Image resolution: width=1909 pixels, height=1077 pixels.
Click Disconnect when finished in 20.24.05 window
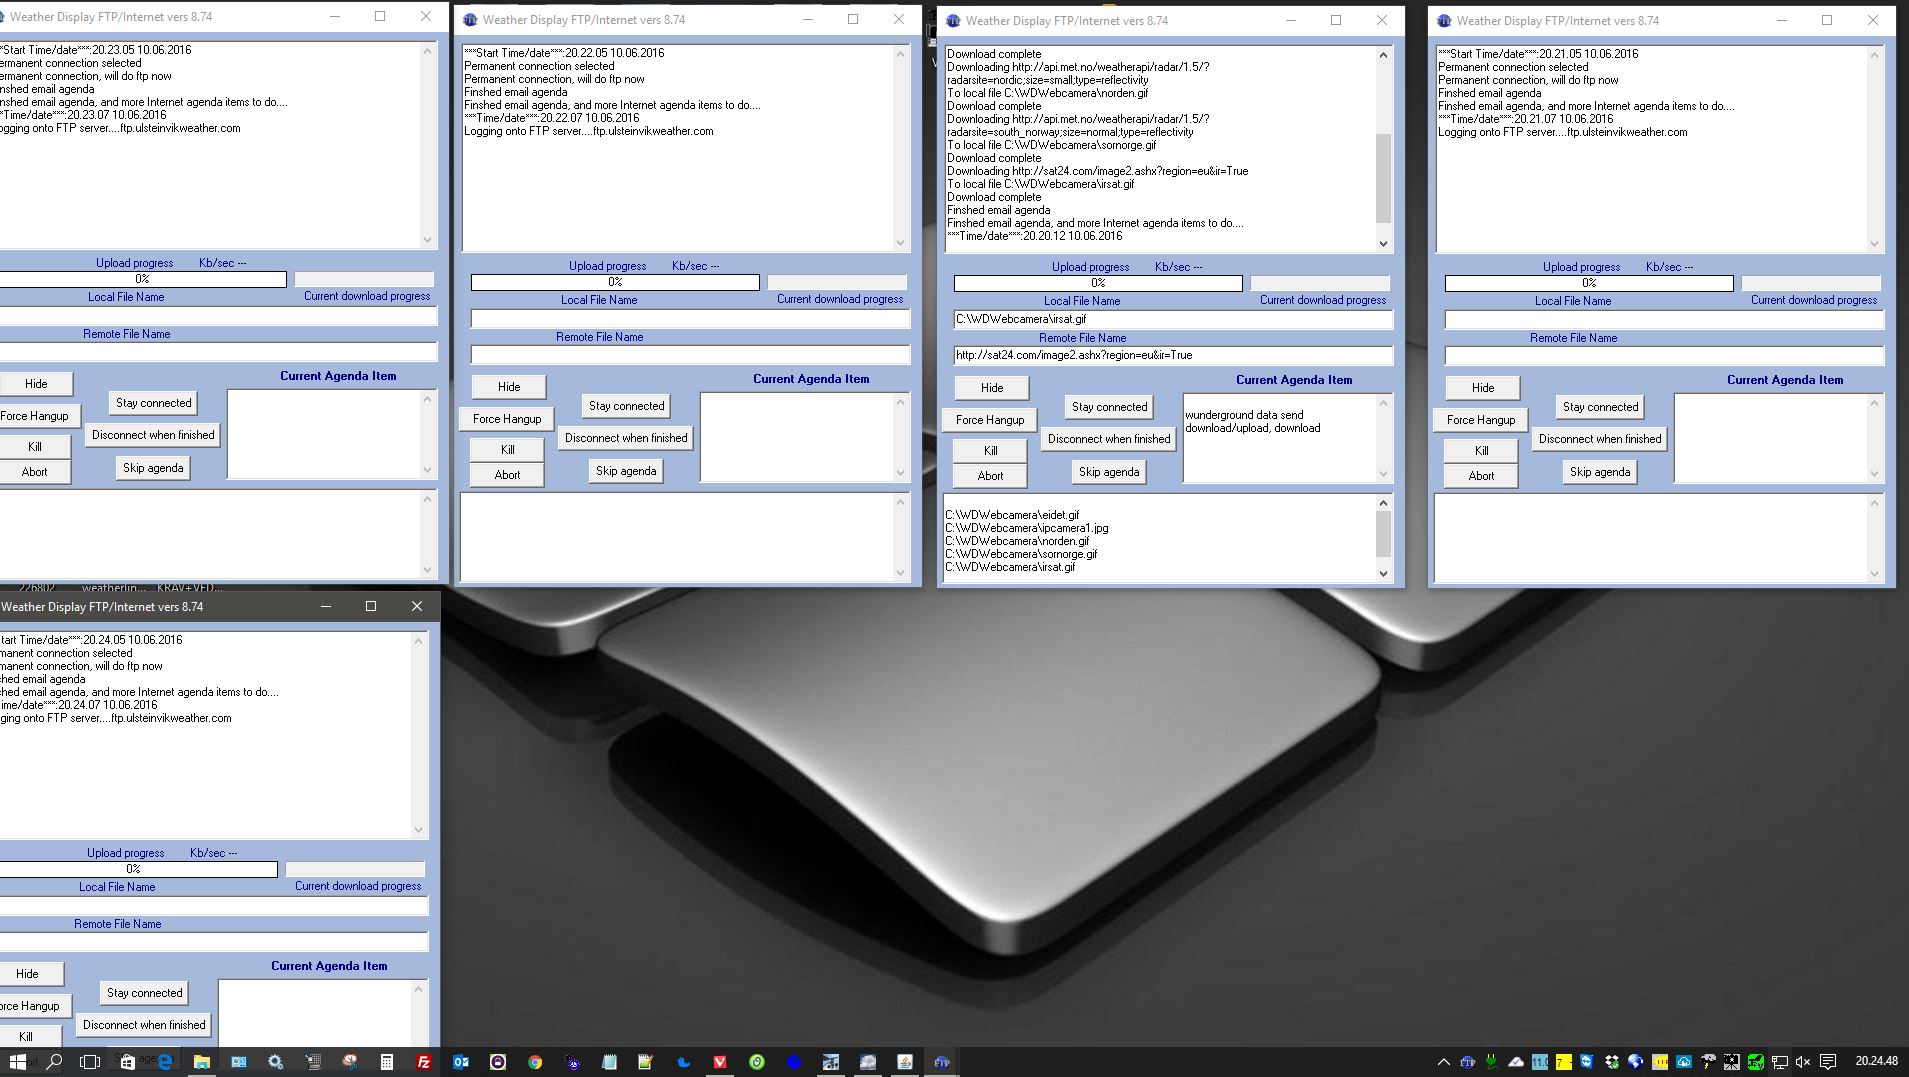[144, 1025]
